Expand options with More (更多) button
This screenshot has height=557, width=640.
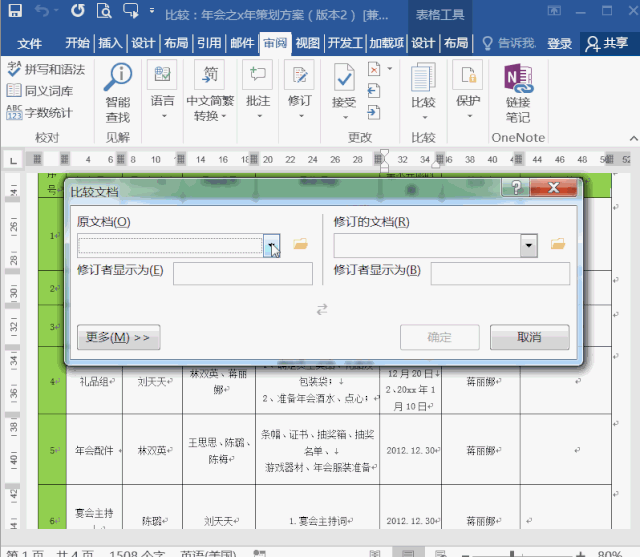click(118, 337)
